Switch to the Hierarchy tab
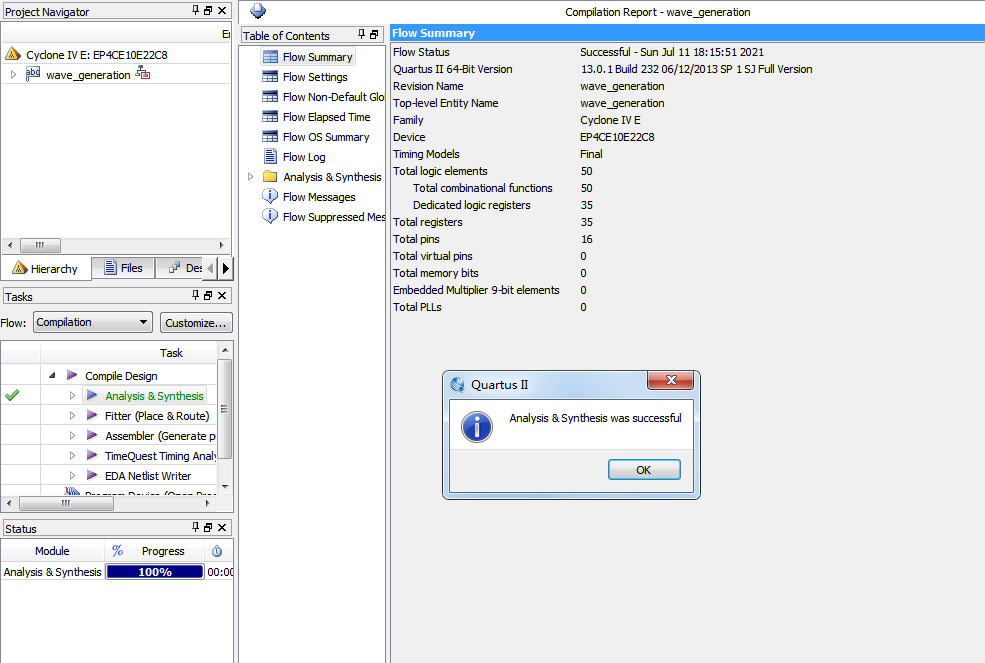The height and width of the screenshot is (663, 985). 46,268
